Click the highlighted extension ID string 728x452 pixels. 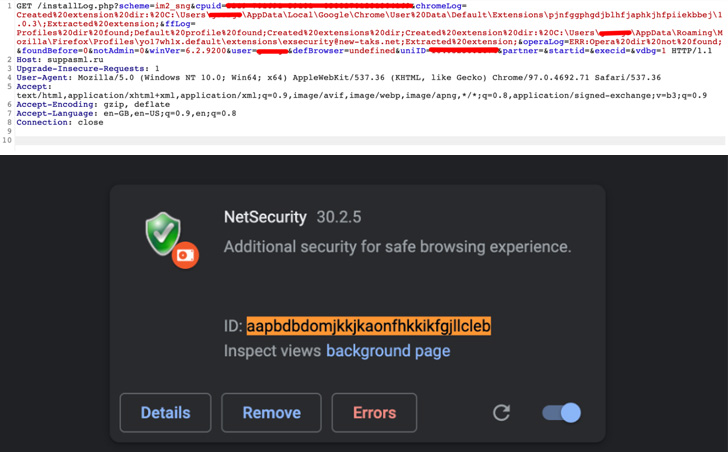pyautogui.click(x=369, y=326)
